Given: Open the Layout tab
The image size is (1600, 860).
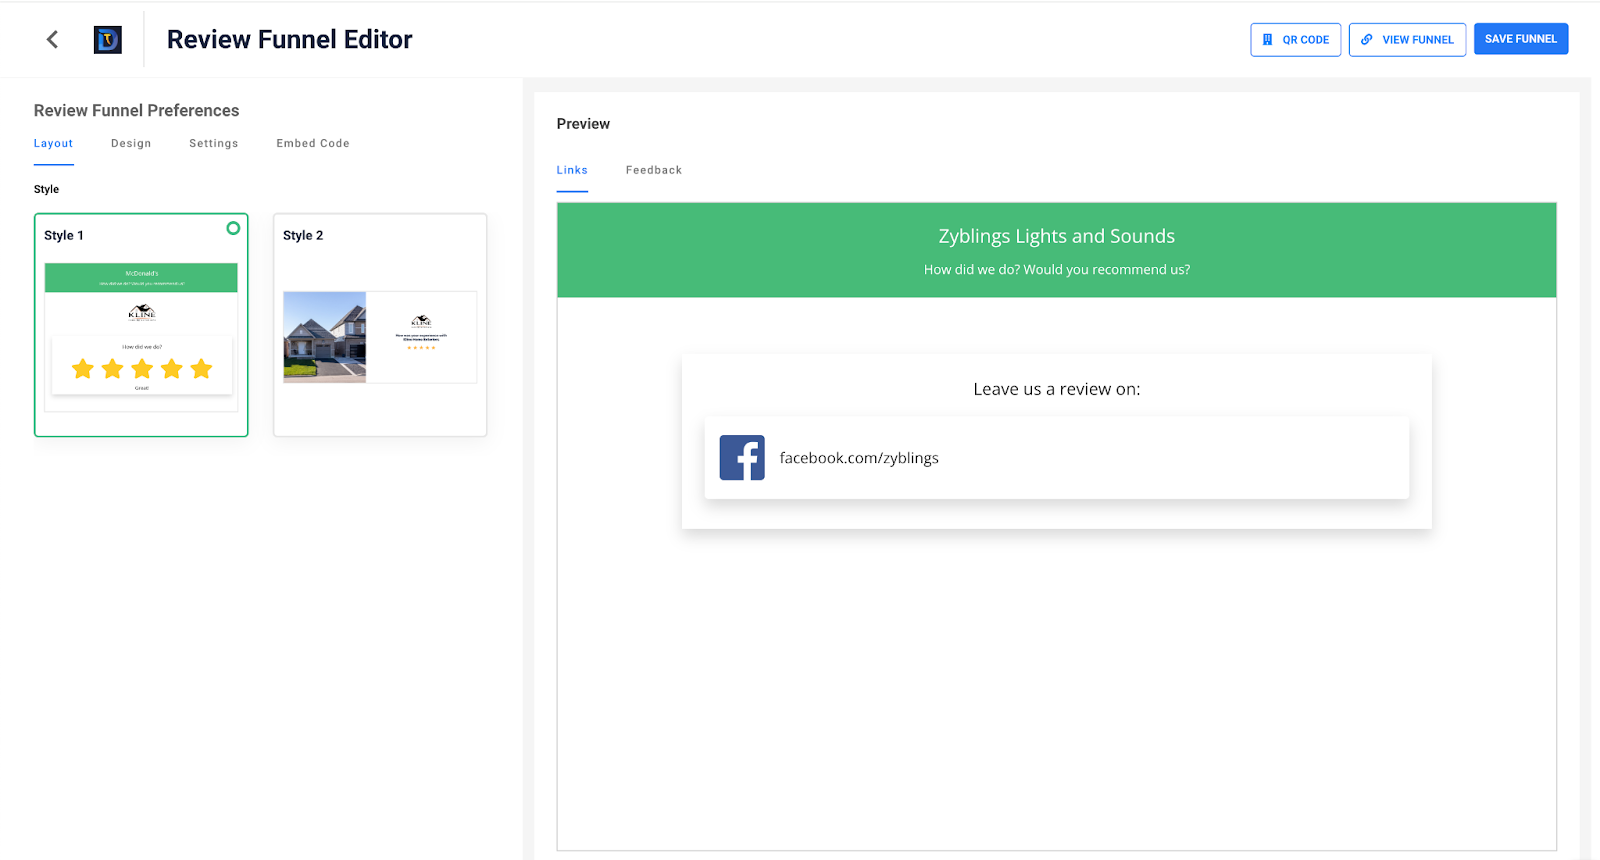Looking at the screenshot, I should tap(53, 143).
